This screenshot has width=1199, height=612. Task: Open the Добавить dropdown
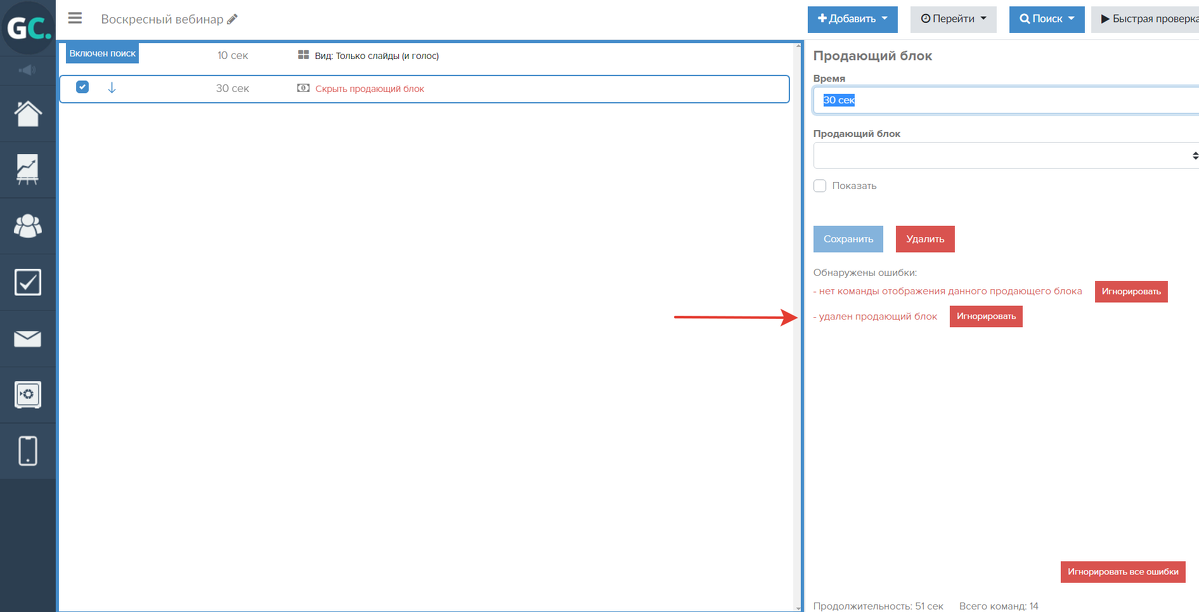(853, 19)
